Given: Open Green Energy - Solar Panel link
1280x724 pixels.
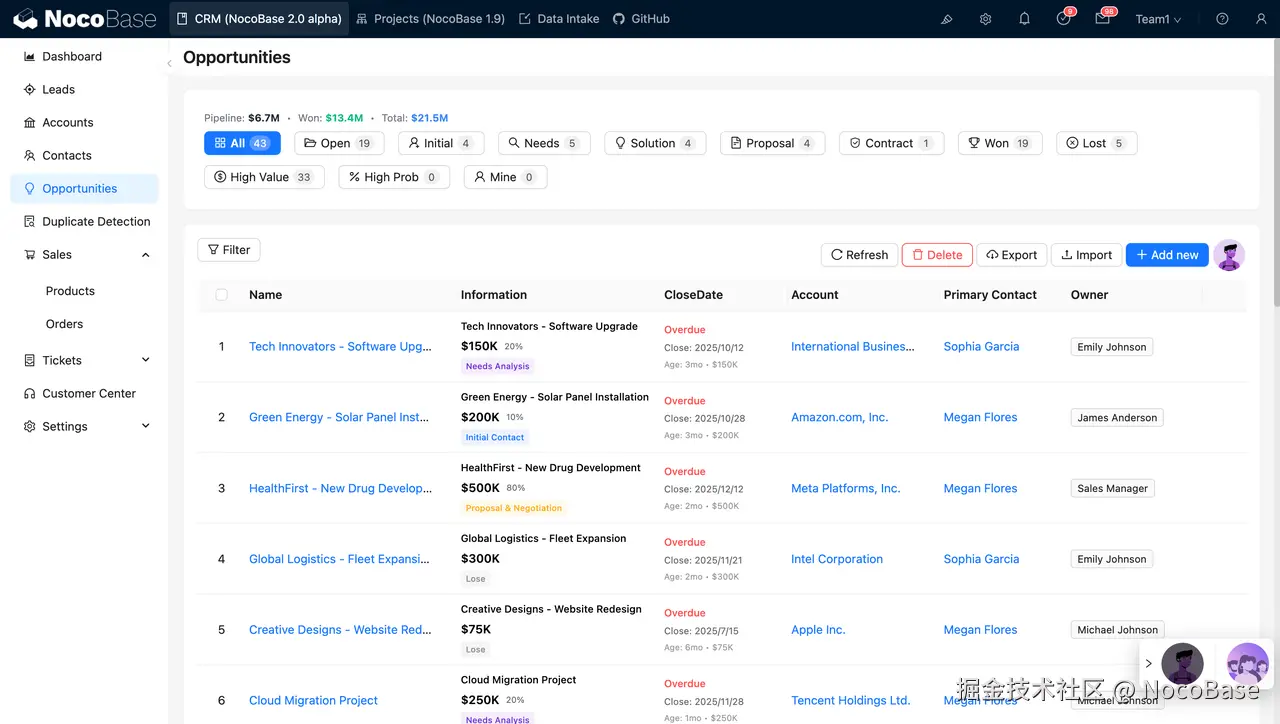Looking at the screenshot, I should tap(339, 418).
